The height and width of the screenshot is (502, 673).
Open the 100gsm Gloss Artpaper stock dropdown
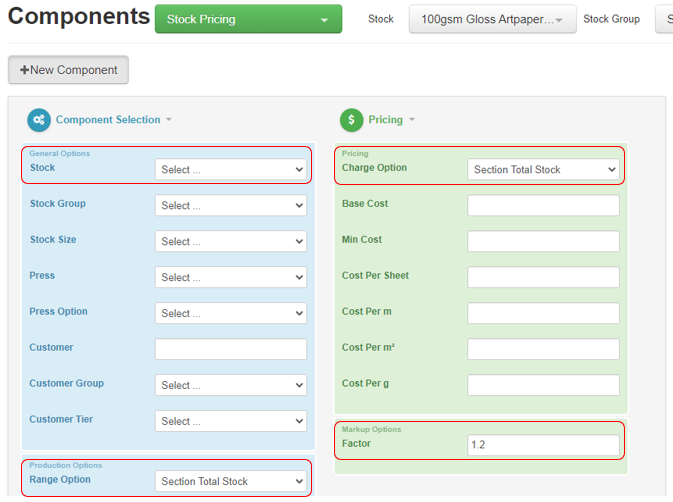click(492, 19)
